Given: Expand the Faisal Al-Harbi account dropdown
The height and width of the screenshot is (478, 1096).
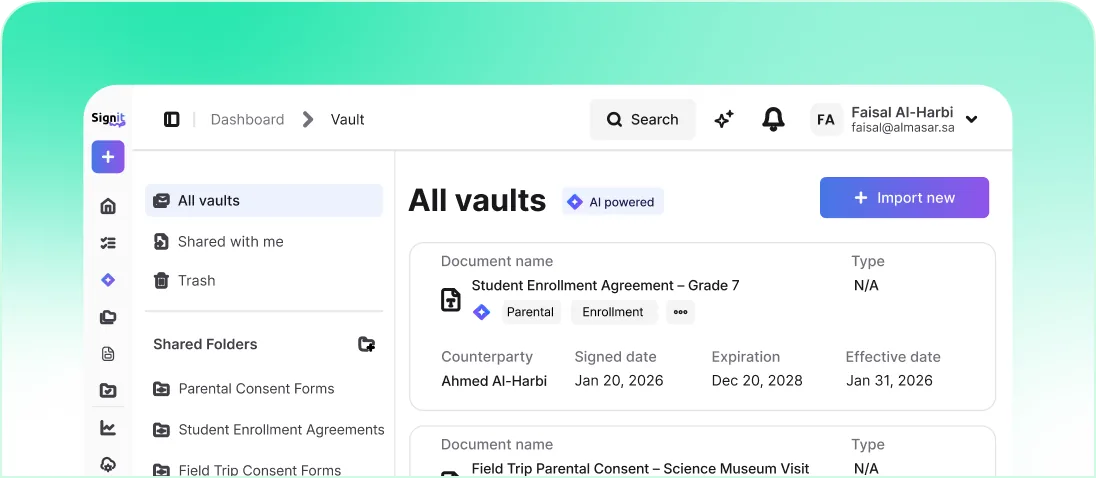Looking at the screenshot, I should [971, 120].
